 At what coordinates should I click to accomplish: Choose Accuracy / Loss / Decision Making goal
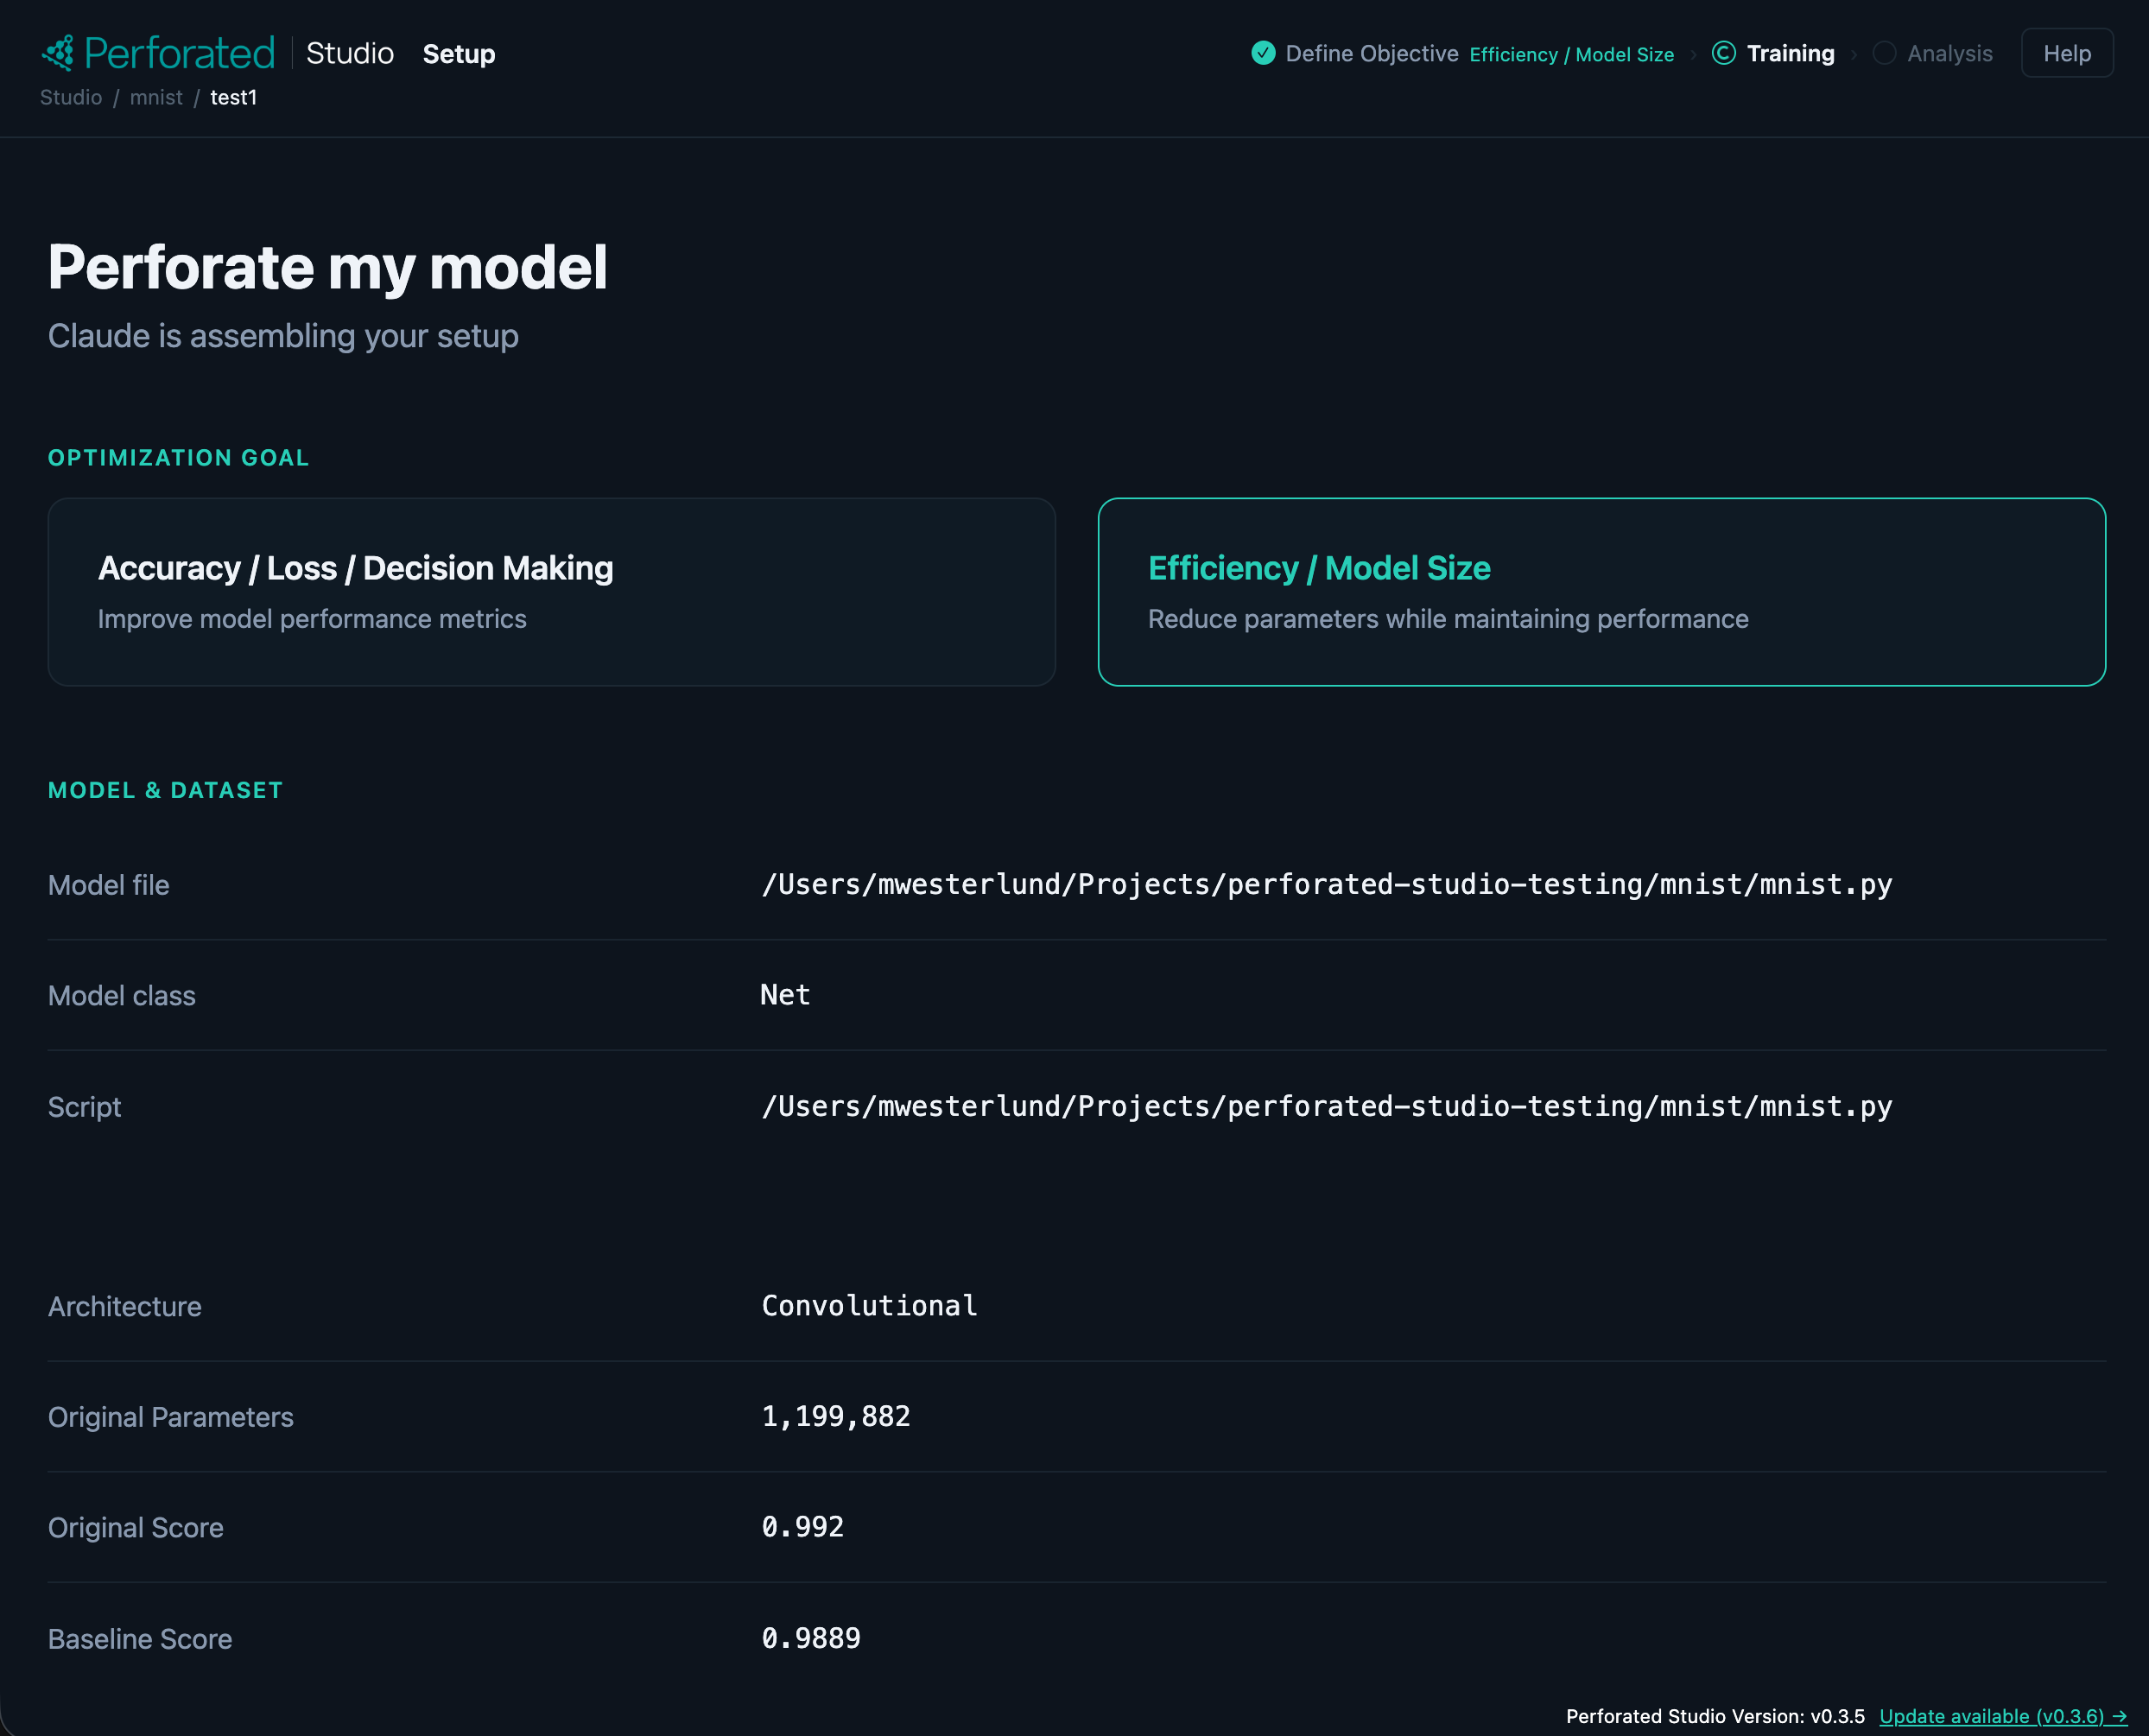pyautogui.click(x=552, y=592)
